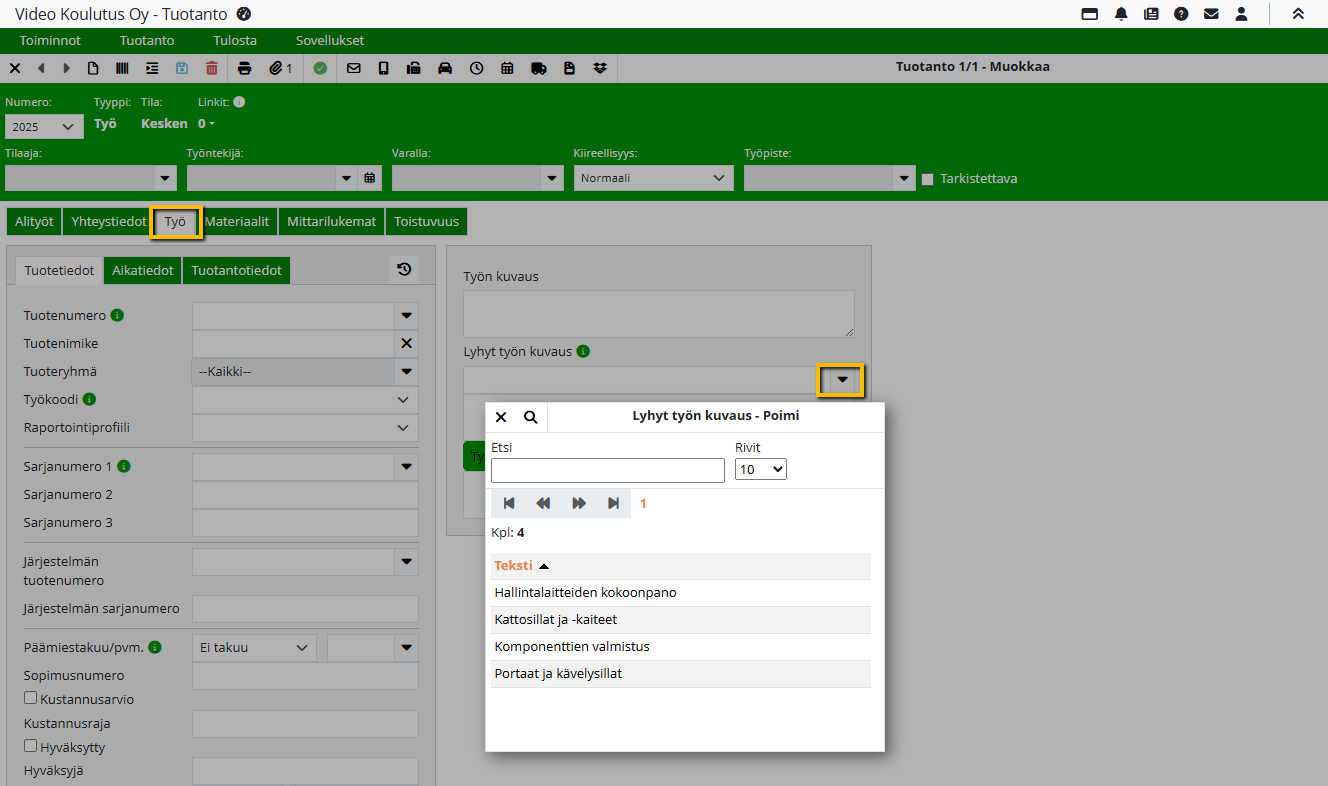The width and height of the screenshot is (1328, 786).
Task: Click the red trash delete icon
Action: click(211, 68)
